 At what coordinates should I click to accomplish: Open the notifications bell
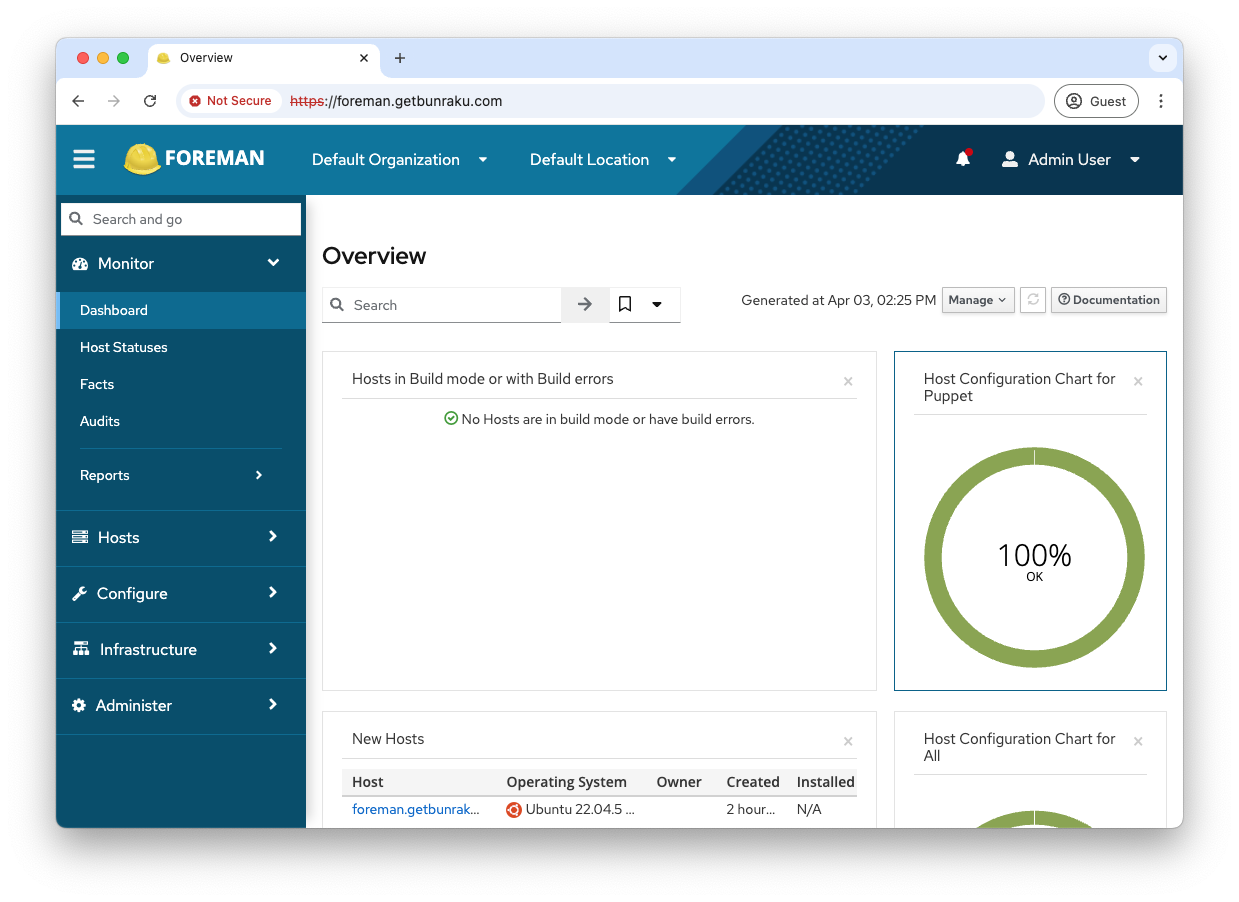962,159
